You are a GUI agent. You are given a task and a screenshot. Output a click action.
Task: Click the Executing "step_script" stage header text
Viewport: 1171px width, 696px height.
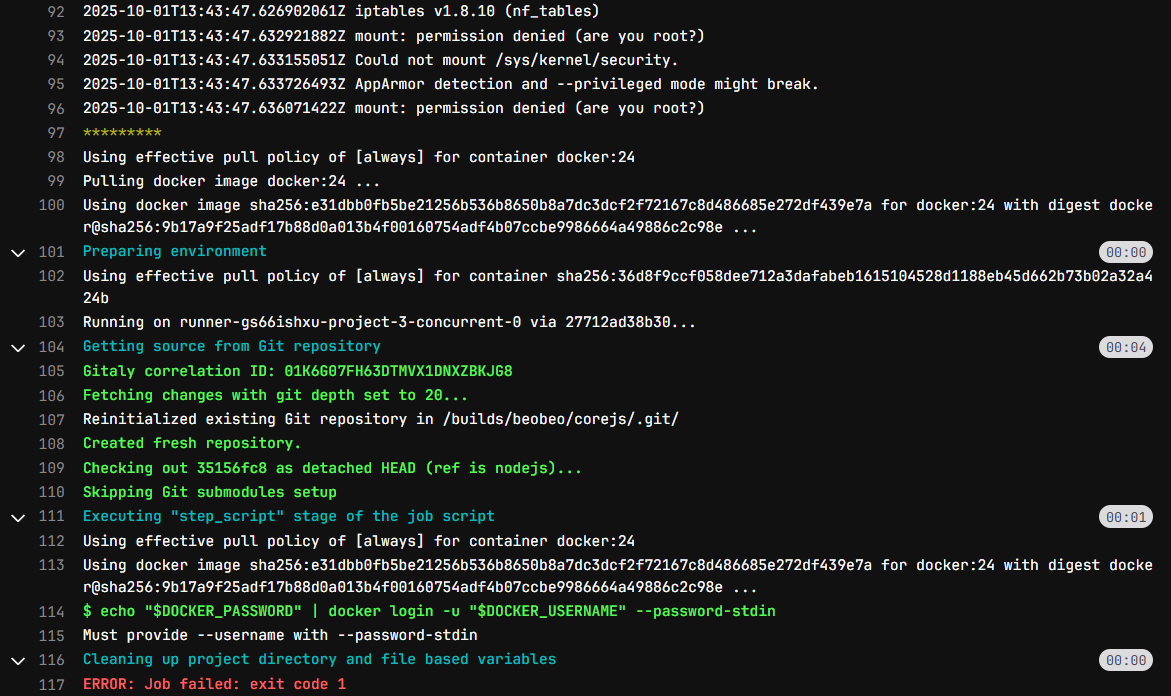(288, 516)
